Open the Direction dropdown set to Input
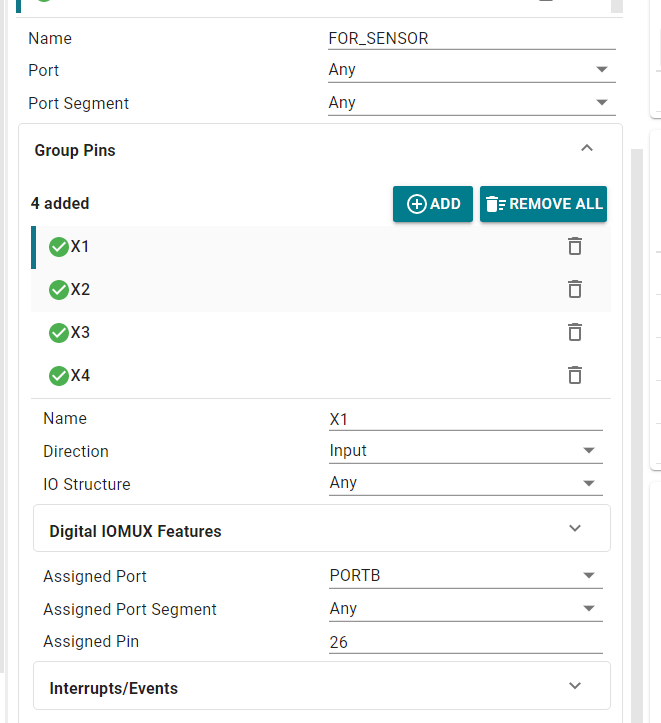Screen dimensions: 661x723 466,450
